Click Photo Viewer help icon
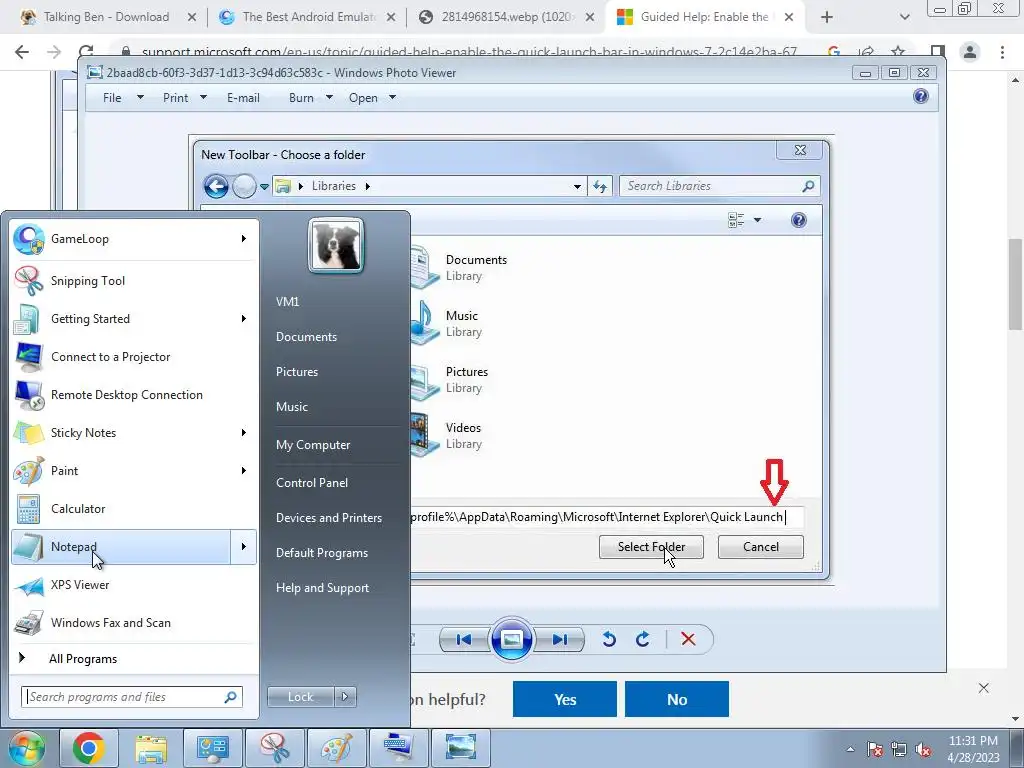The width and height of the screenshot is (1024, 768). click(921, 97)
